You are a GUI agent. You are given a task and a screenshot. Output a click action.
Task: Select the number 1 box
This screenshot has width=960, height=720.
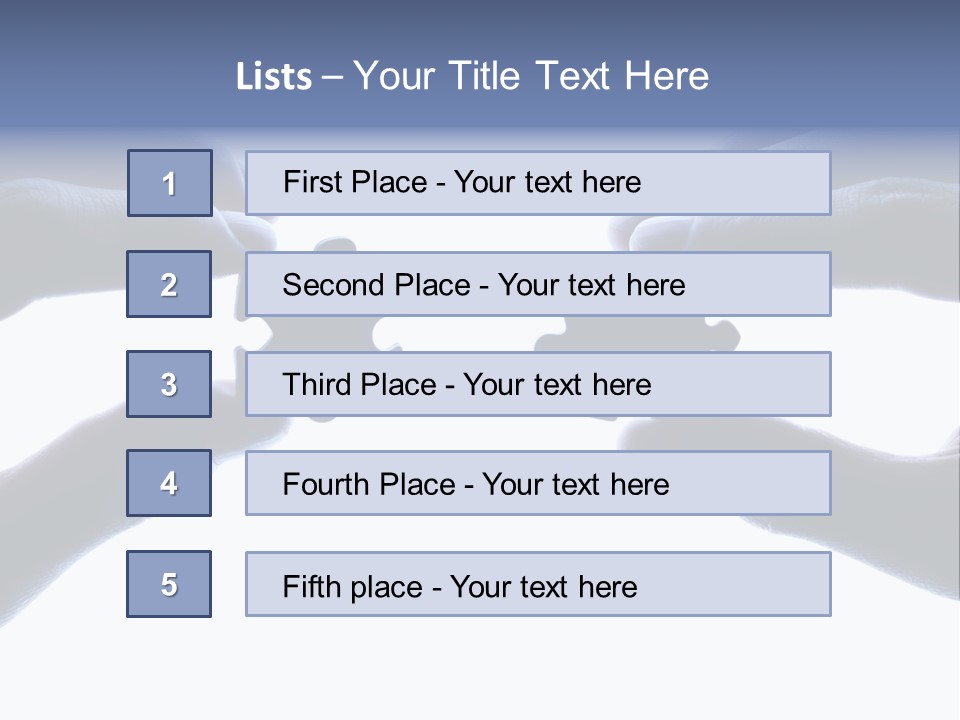click(170, 183)
